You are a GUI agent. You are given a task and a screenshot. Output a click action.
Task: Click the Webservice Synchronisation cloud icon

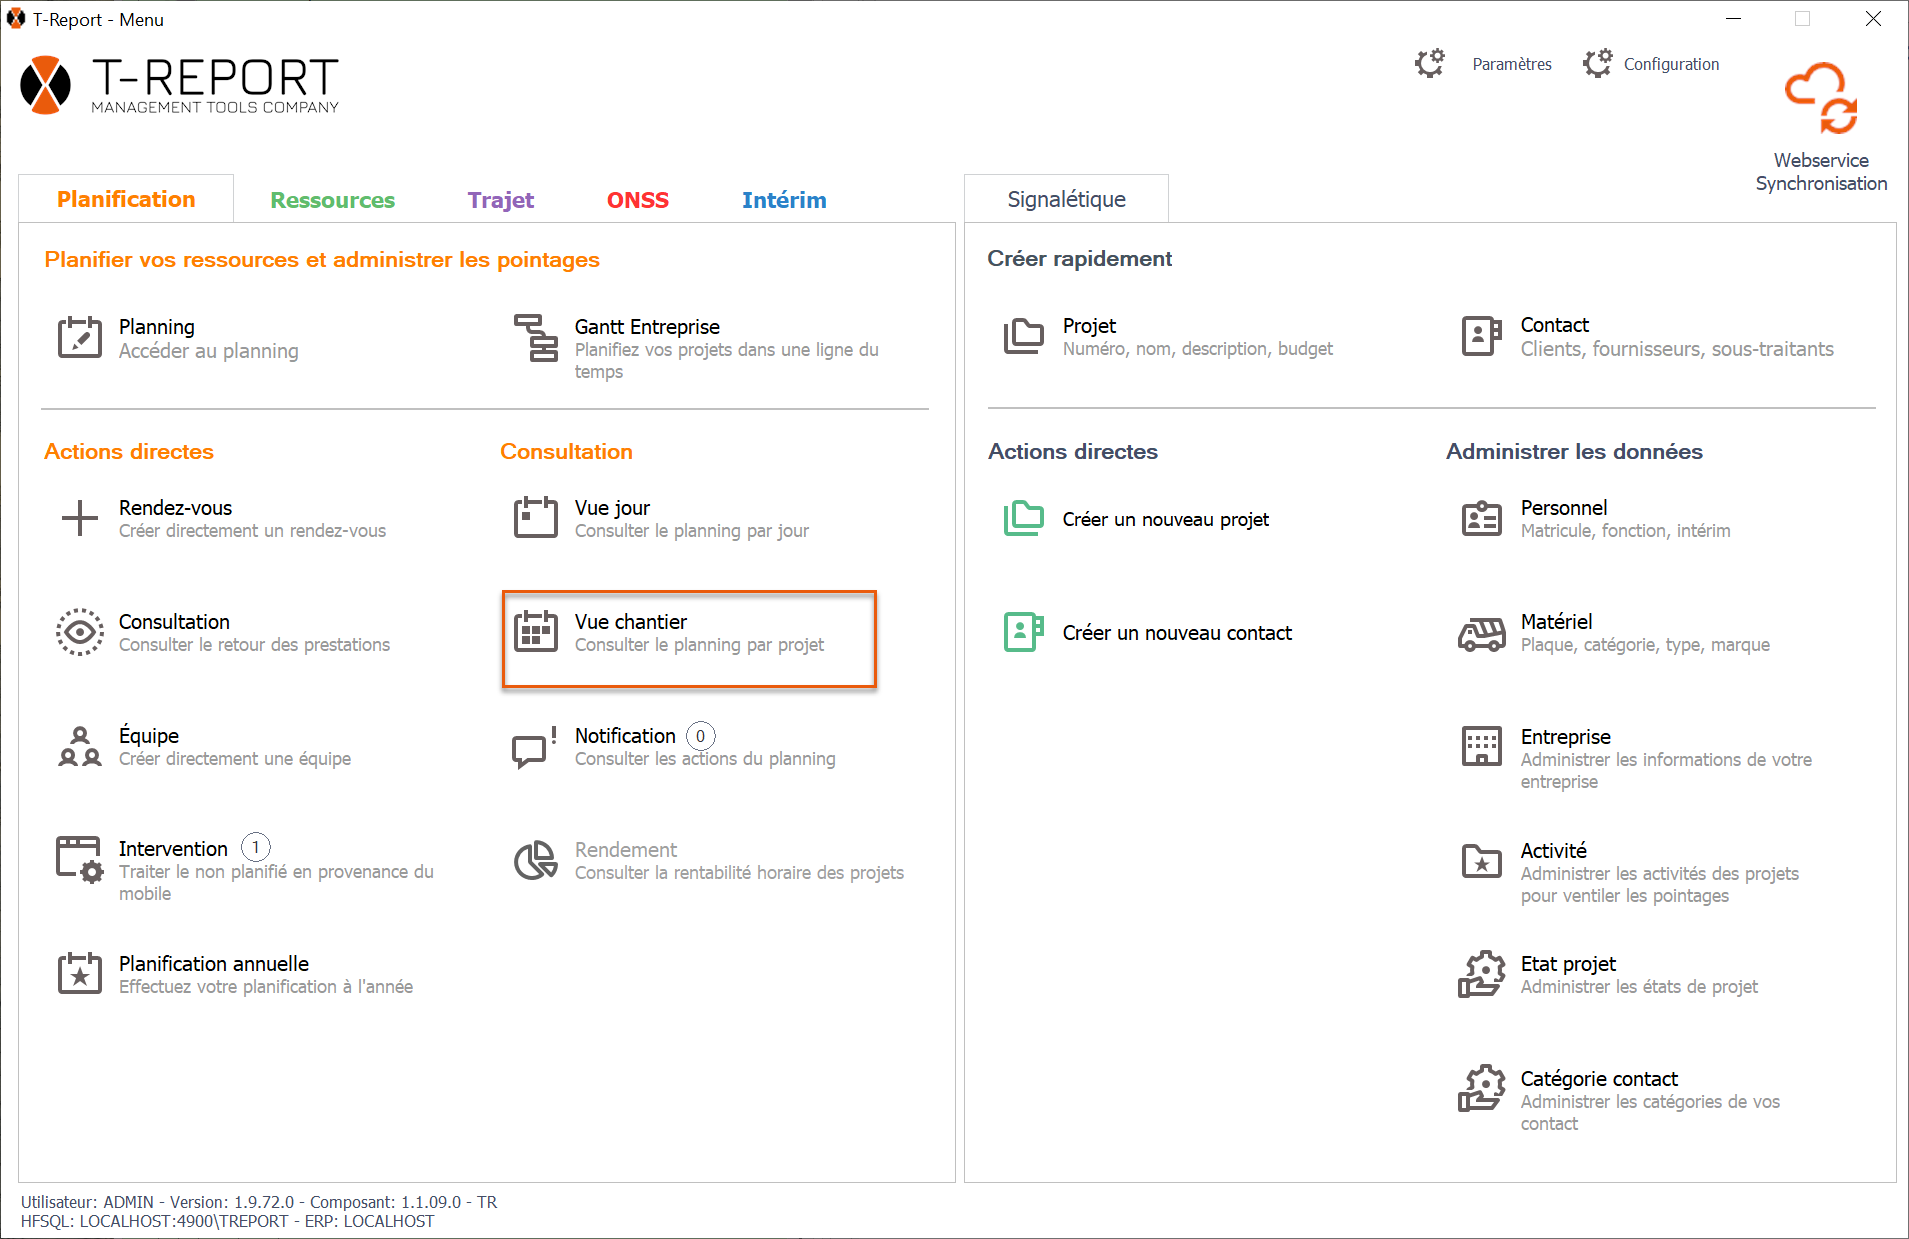tap(1820, 99)
